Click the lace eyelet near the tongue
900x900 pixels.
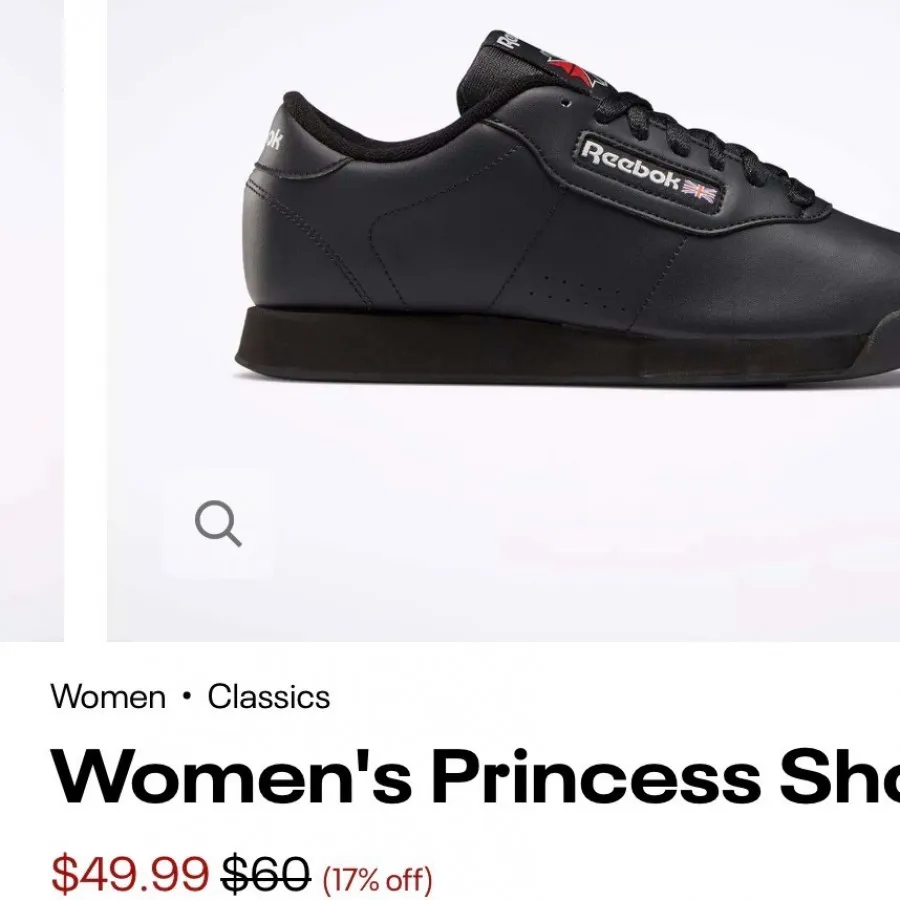click(x=566, y=103)
